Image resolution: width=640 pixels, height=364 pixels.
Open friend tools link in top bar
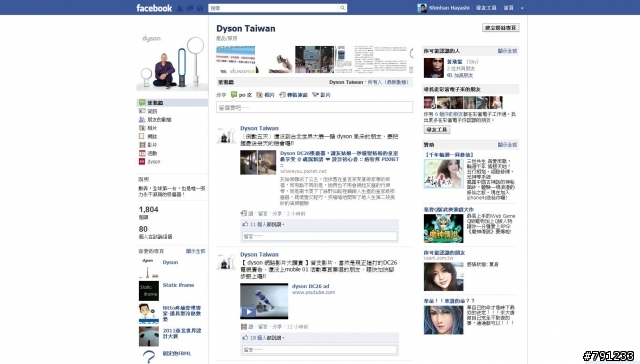(x=486, y=8)
